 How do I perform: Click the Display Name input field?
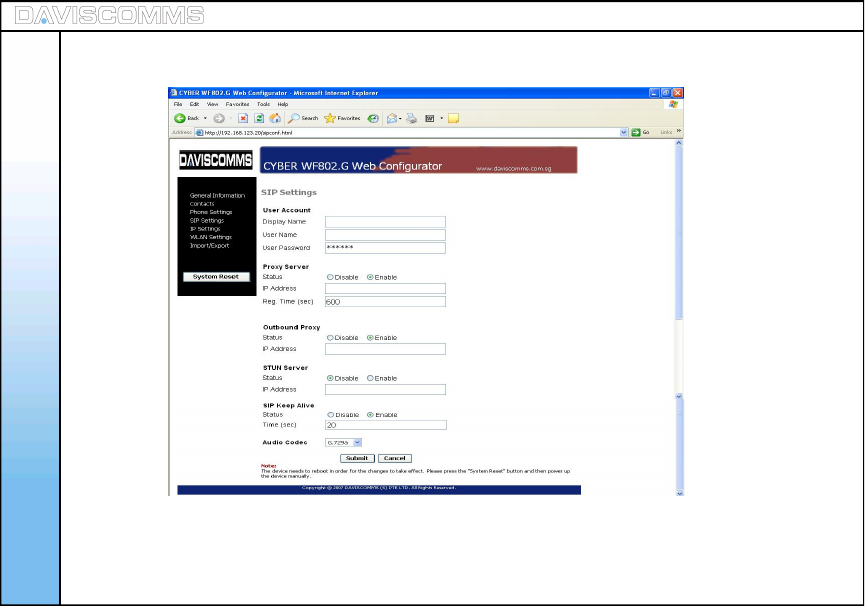click(385, 222)
